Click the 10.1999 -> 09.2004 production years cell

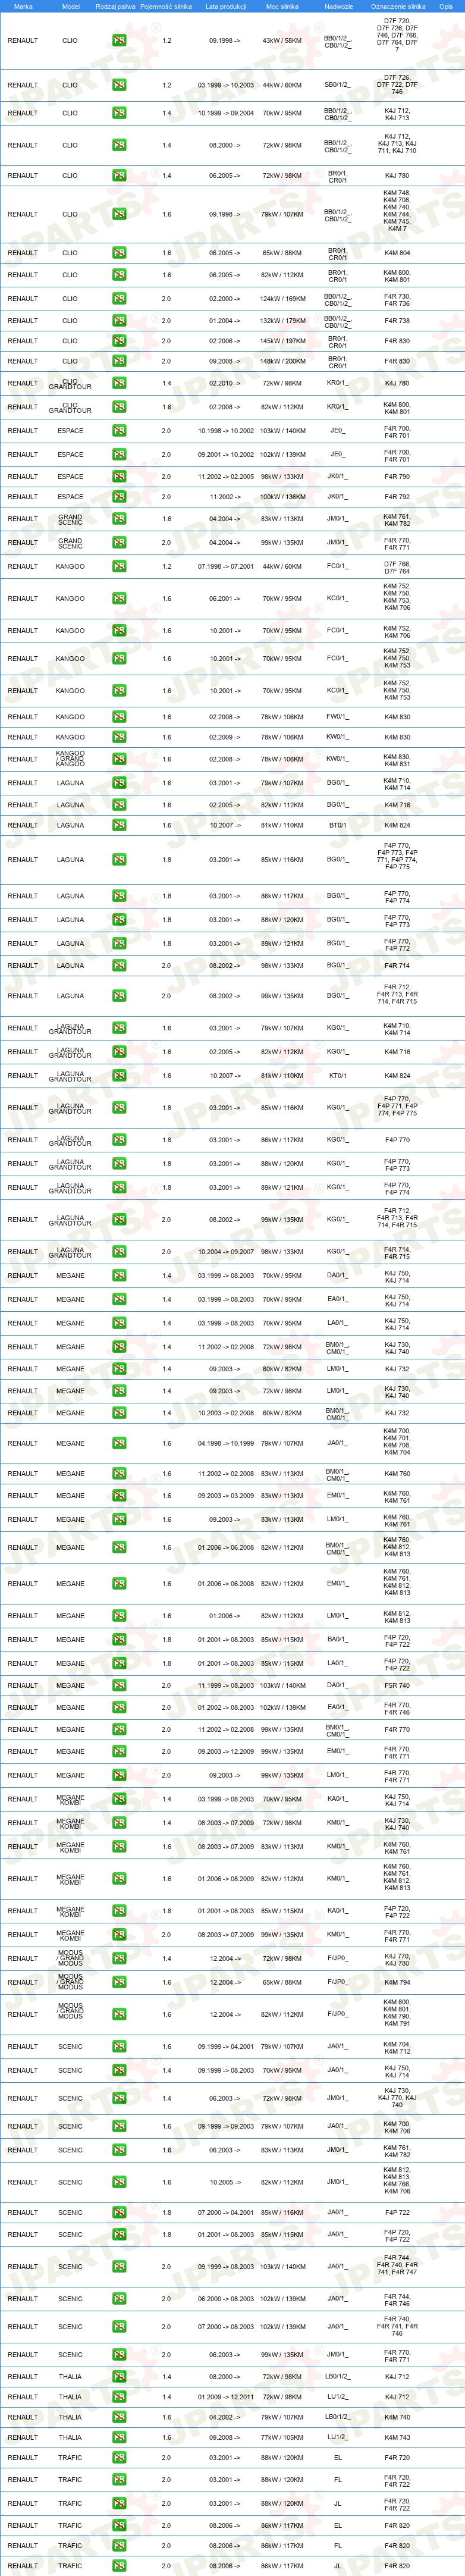225,113
